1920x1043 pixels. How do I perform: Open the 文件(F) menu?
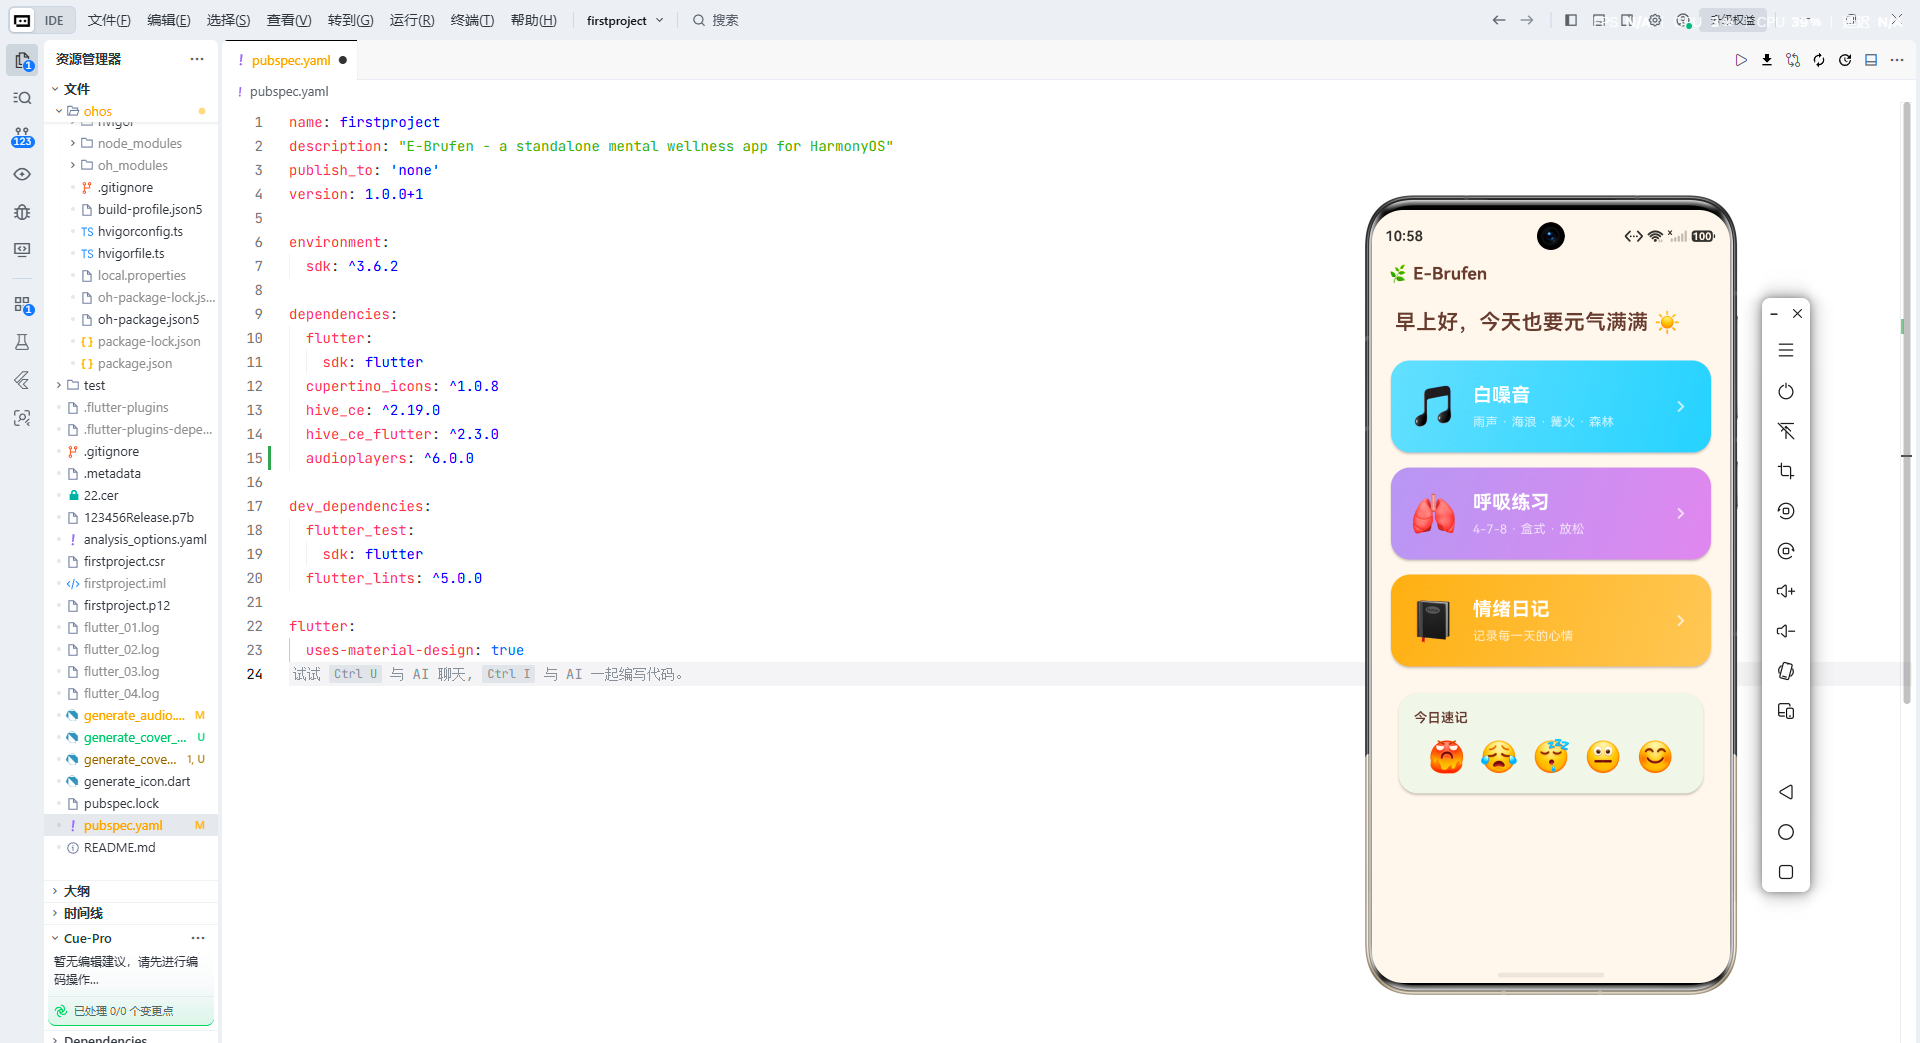pos(109,20)
